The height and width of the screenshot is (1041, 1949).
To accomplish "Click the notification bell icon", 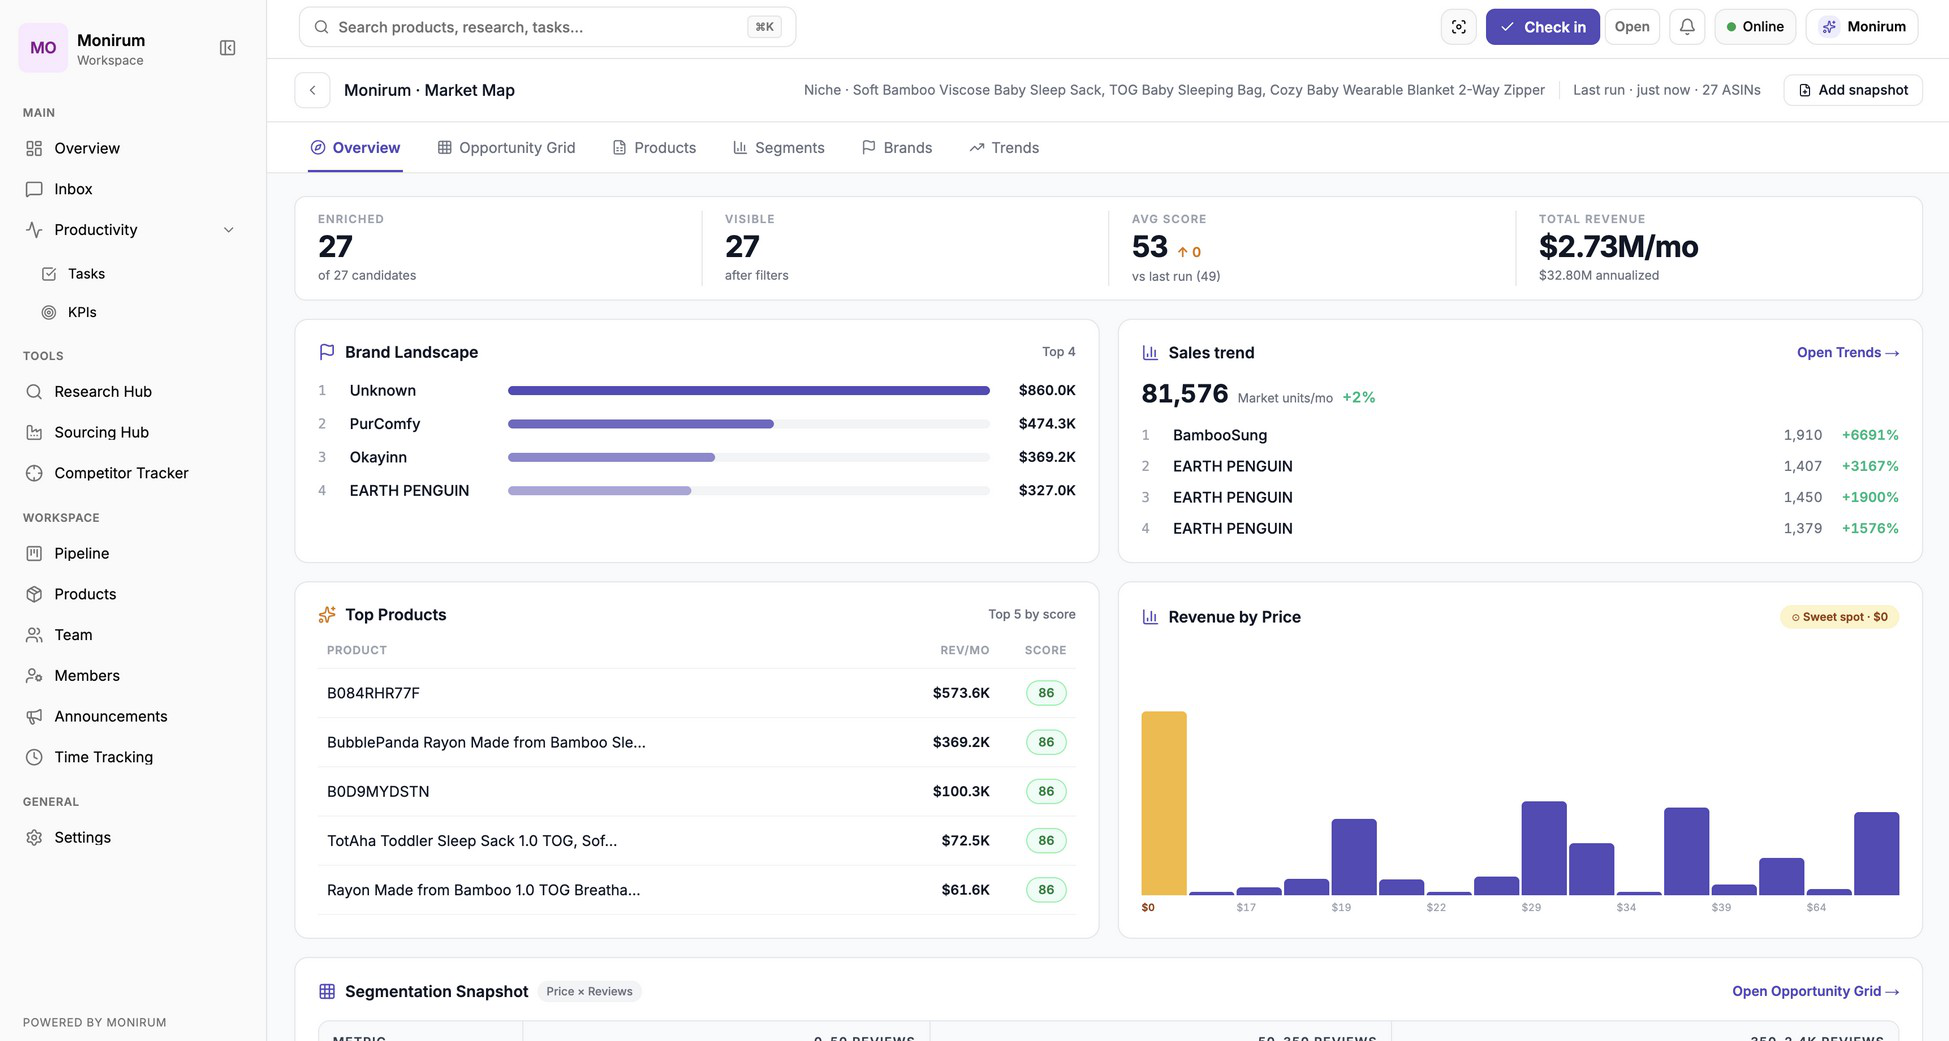I will (x=1687, y=27).
